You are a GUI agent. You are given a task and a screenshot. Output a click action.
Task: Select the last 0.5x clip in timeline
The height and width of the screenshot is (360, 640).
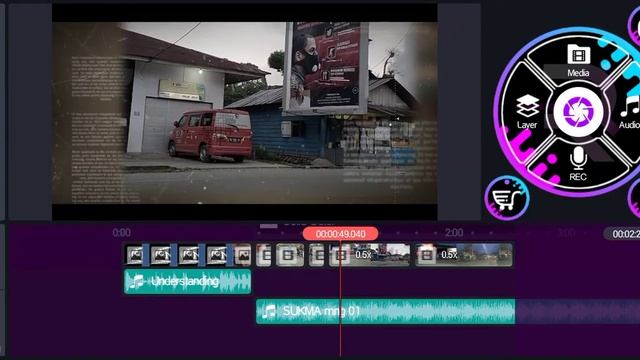coord(464,255)
